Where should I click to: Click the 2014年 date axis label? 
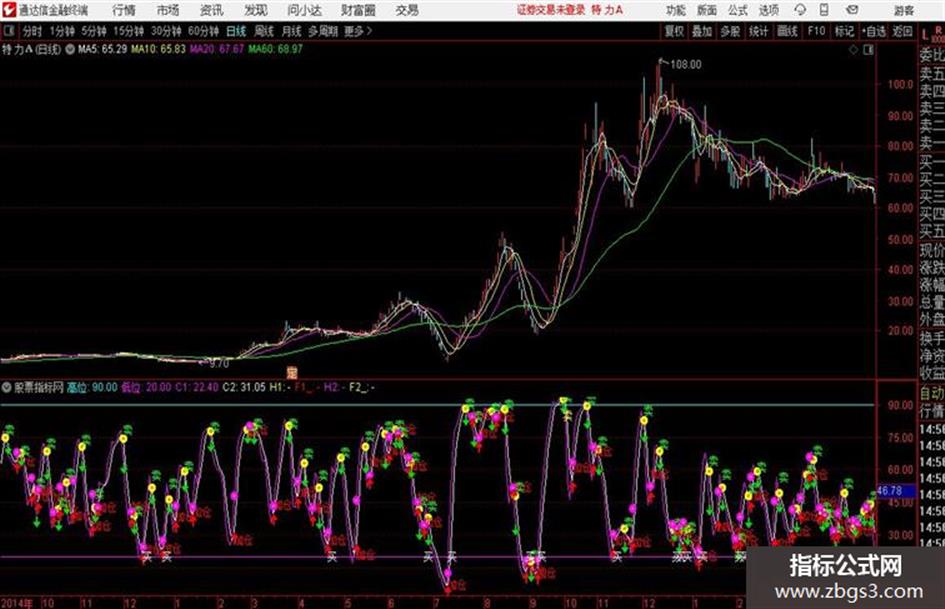coord(17,603)
